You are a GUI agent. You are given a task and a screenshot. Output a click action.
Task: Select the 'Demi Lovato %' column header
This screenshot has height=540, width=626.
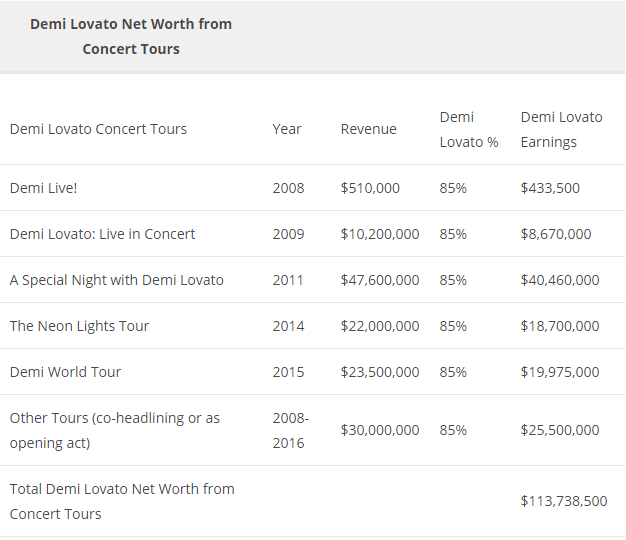pos(468,129)
